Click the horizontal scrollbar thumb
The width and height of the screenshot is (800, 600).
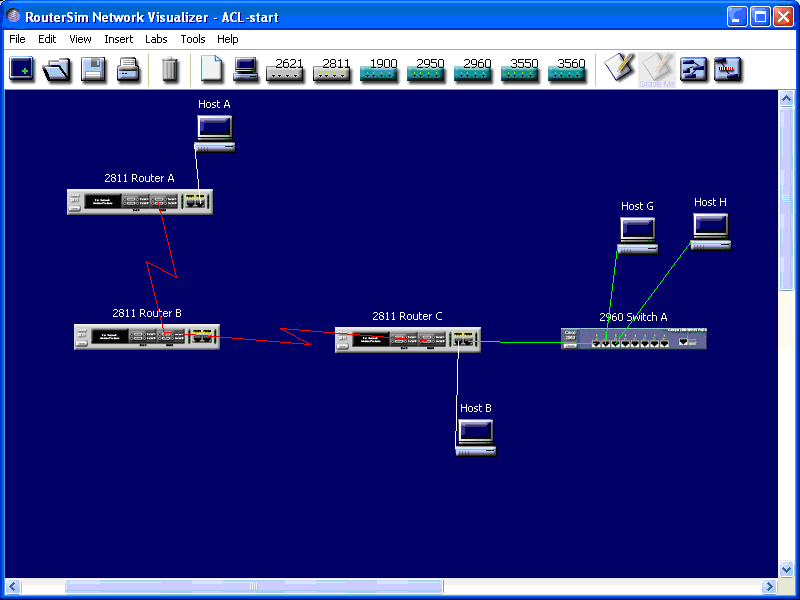point(254,586)
